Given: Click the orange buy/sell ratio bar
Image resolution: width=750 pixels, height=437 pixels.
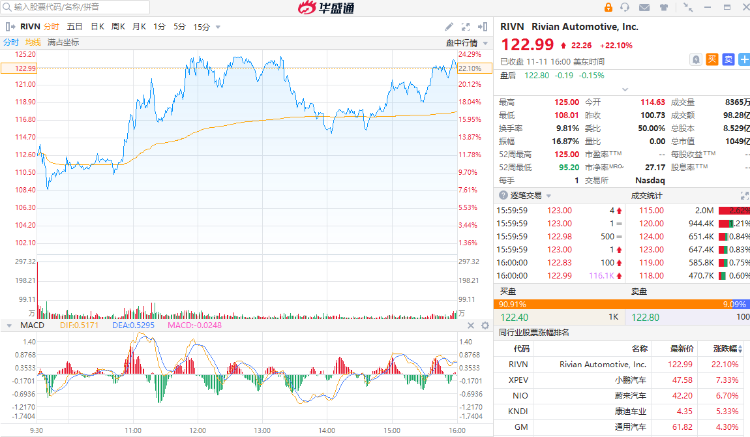Looking at the screenshot, I should (x=621, y=304).
